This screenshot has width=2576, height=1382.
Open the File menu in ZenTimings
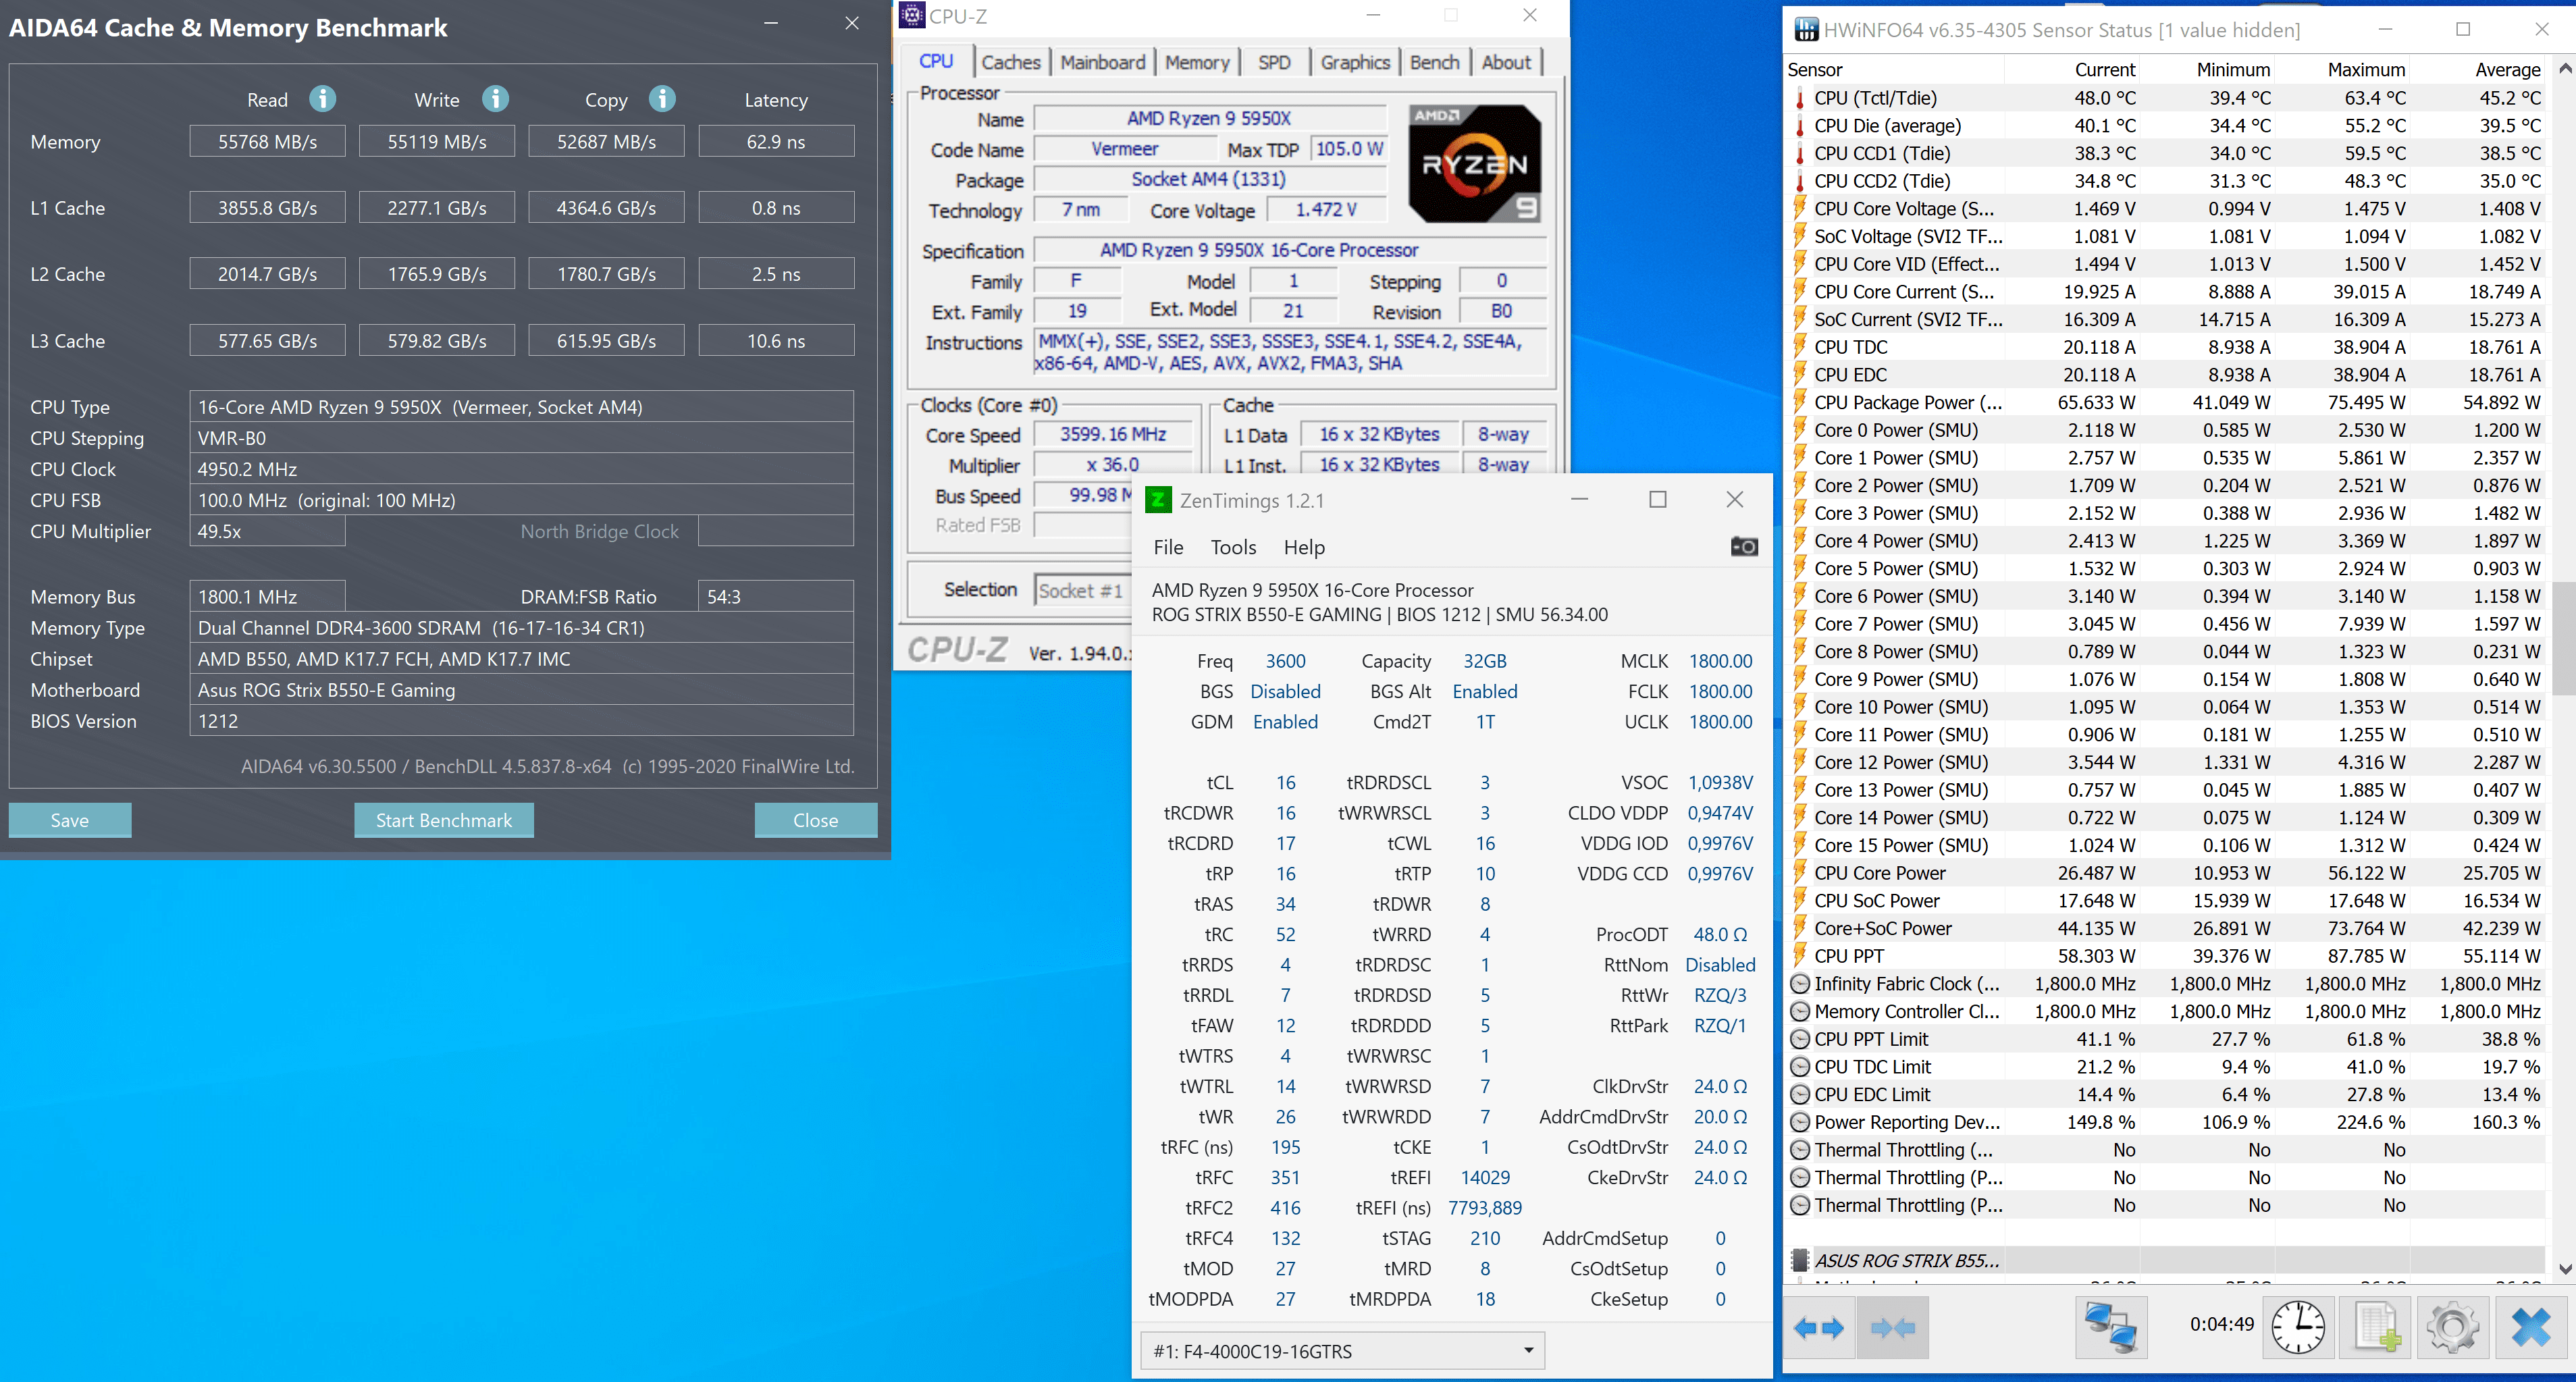[x=1168, y=547]
